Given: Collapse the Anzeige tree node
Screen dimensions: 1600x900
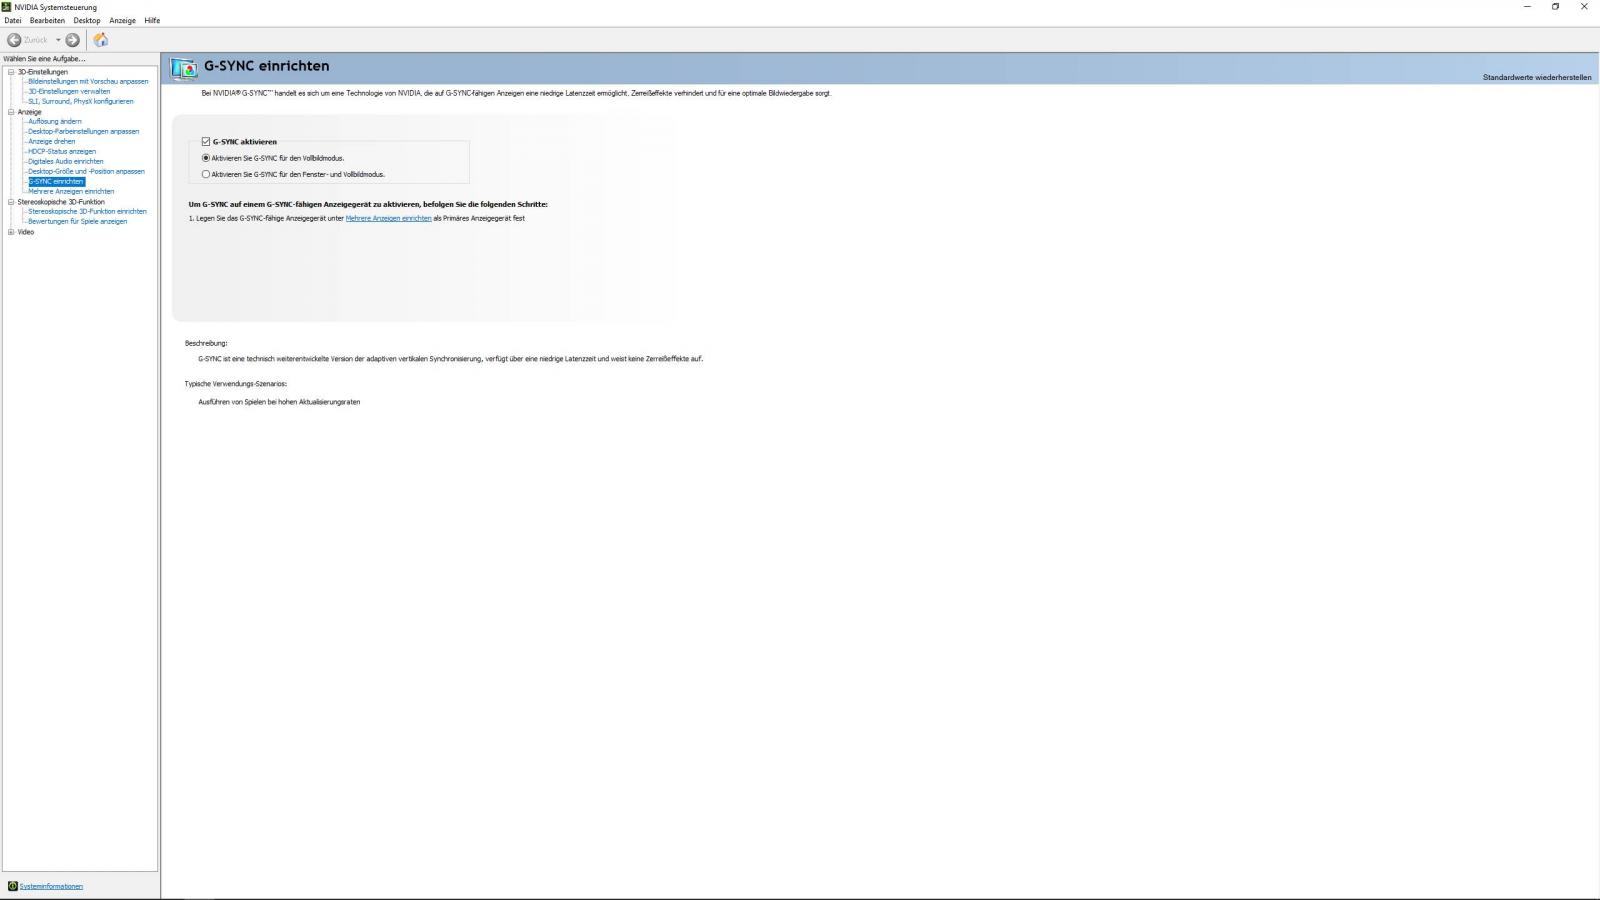Looking at the screenshot, I should pos(11,112).
